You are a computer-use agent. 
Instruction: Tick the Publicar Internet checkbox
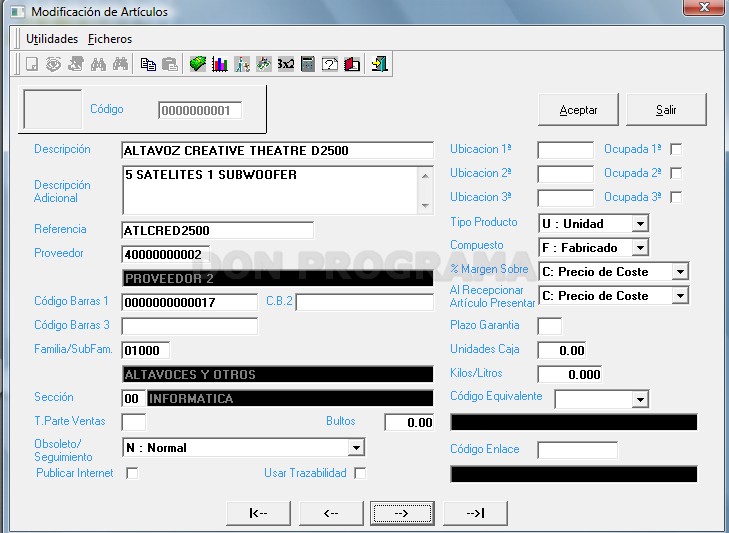(132, 473)
